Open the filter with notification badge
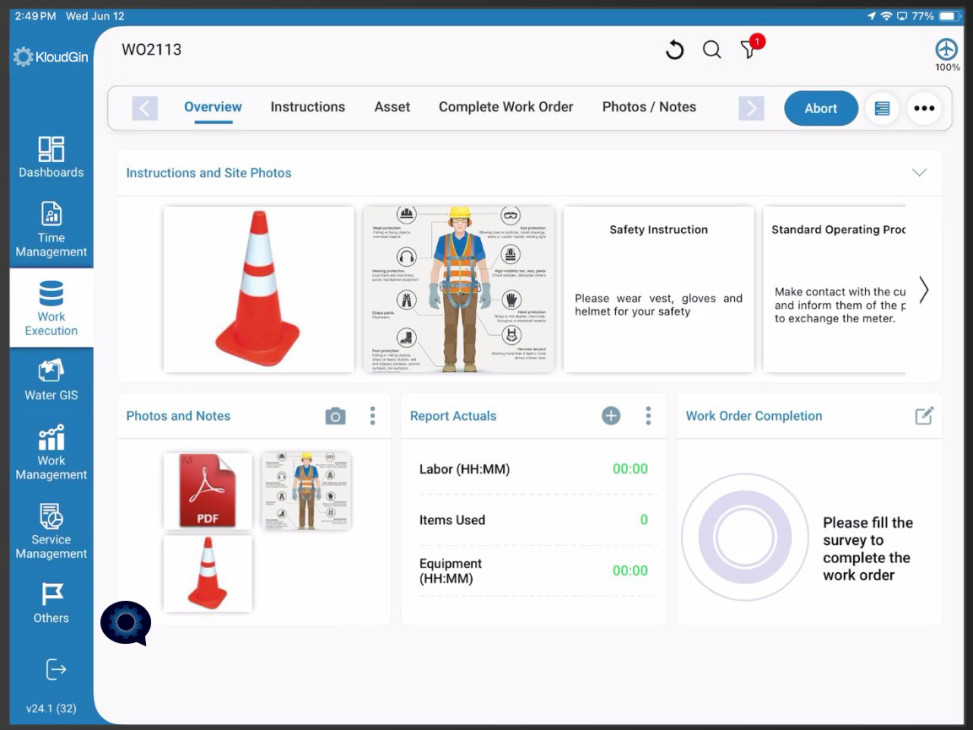Screen dimensions: 973x730 click(x=749, y=48)
